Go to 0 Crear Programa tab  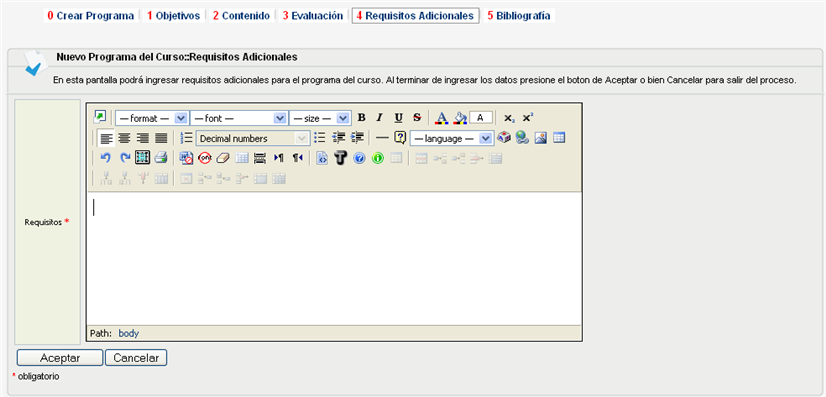click(91, 16)
